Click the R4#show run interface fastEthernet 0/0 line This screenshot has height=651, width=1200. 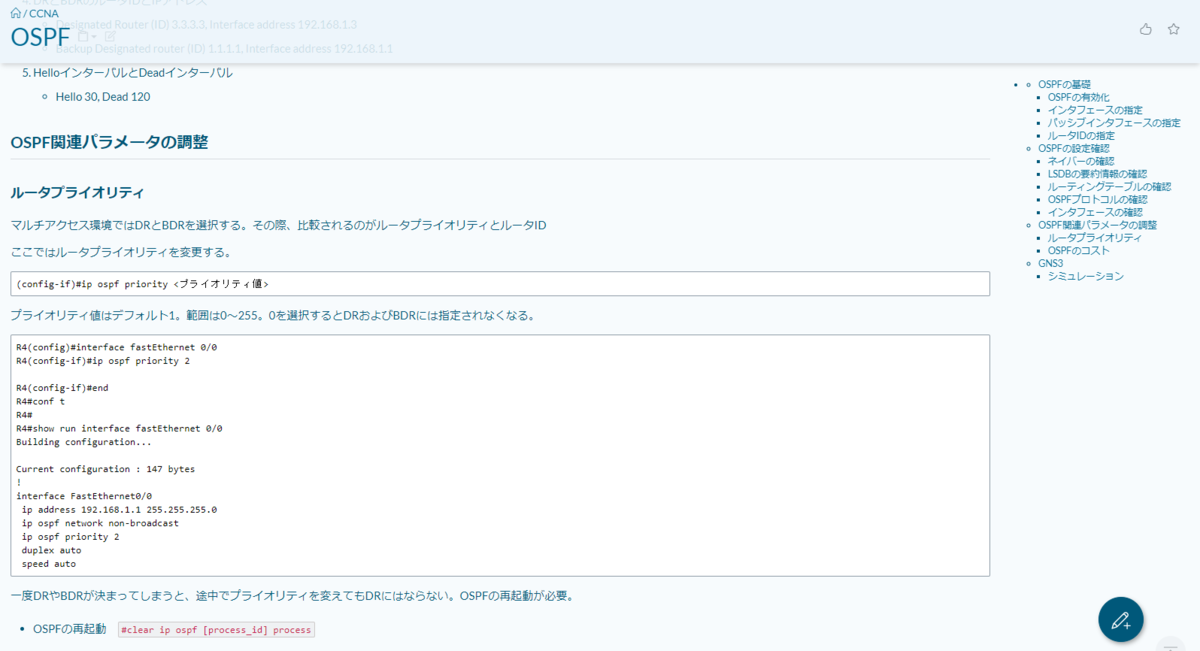pos(119,428)
